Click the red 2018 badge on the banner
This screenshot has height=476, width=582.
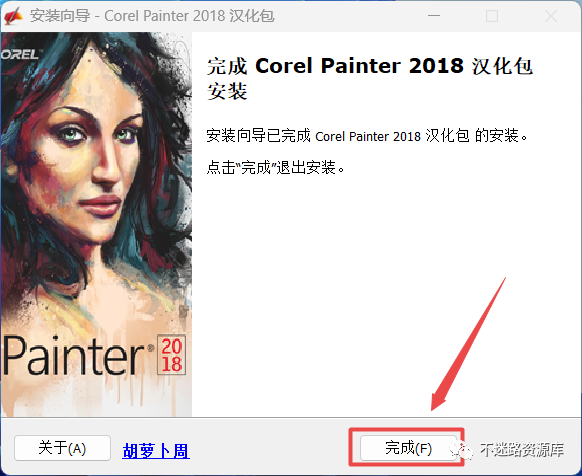tap(171, 355)
